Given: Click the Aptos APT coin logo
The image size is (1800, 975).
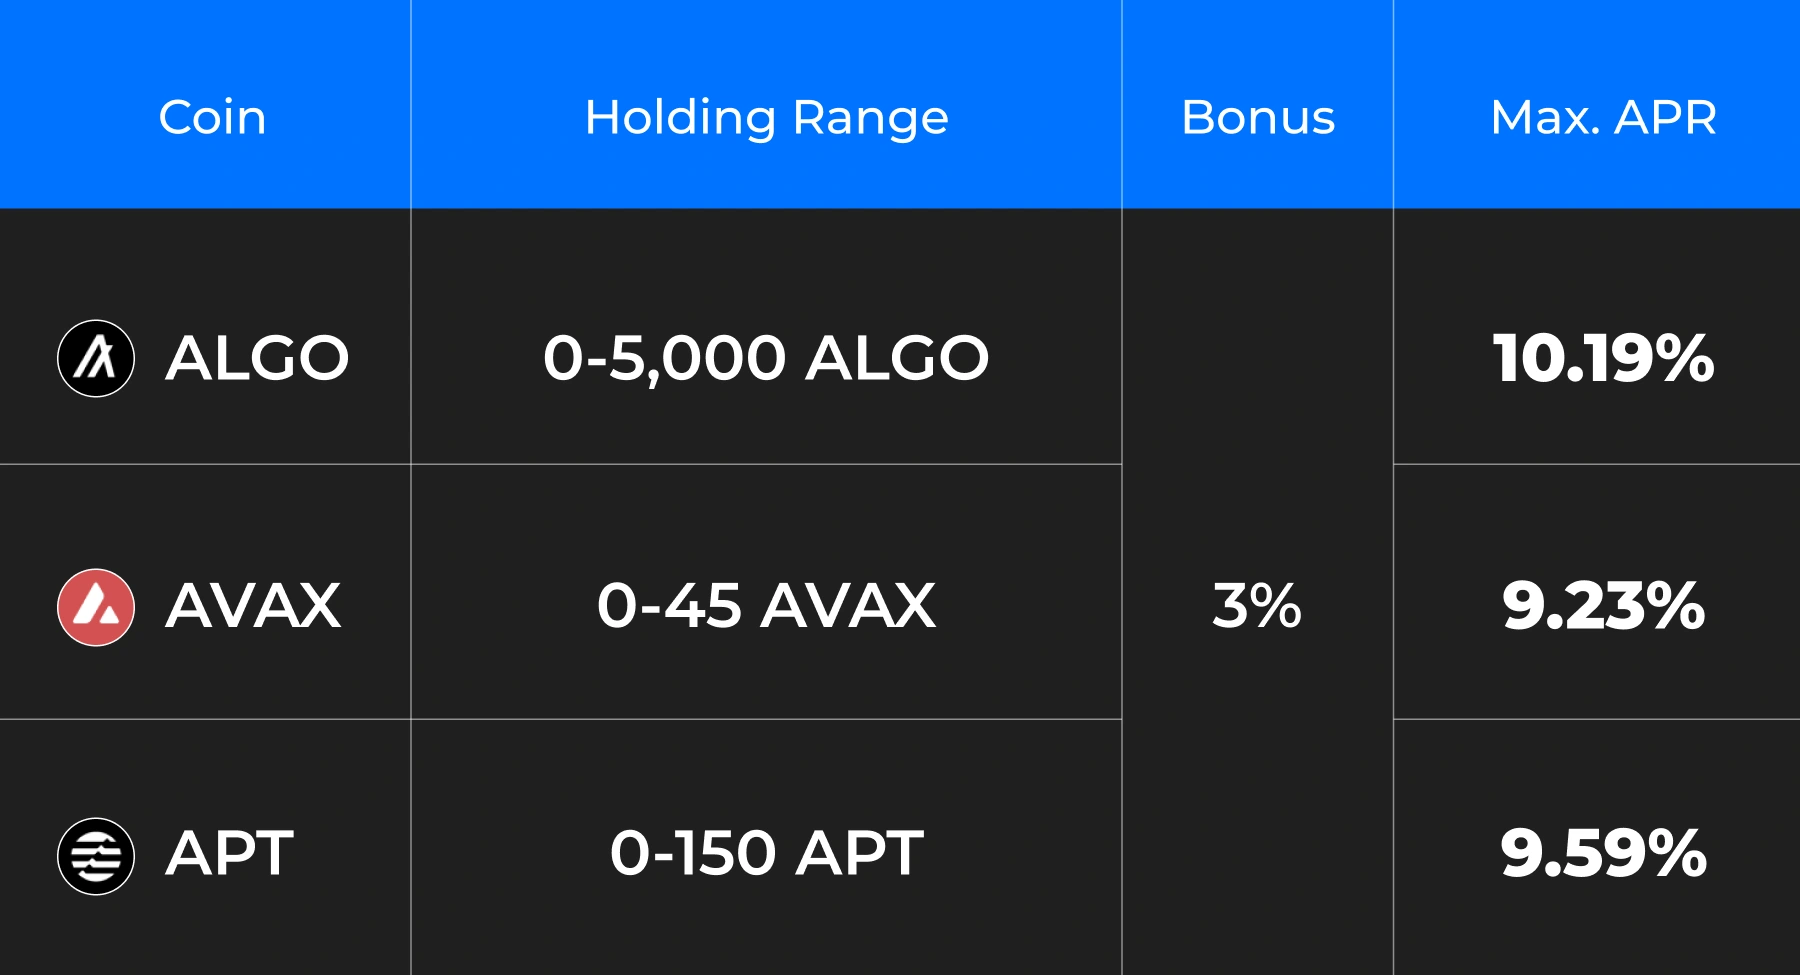Looking at the screenshot, I should pyautogui.click(x=96, y=856).
